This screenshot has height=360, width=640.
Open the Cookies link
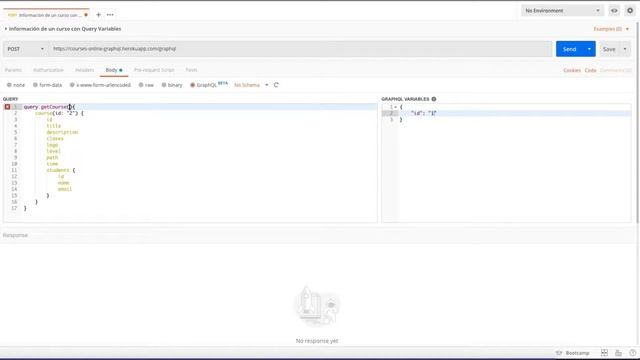tap(572, 70)
